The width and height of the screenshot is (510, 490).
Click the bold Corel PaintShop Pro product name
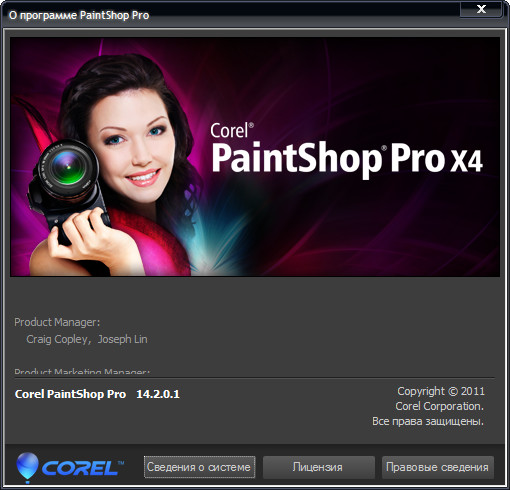pyautogui.click(x=70, y=394)
